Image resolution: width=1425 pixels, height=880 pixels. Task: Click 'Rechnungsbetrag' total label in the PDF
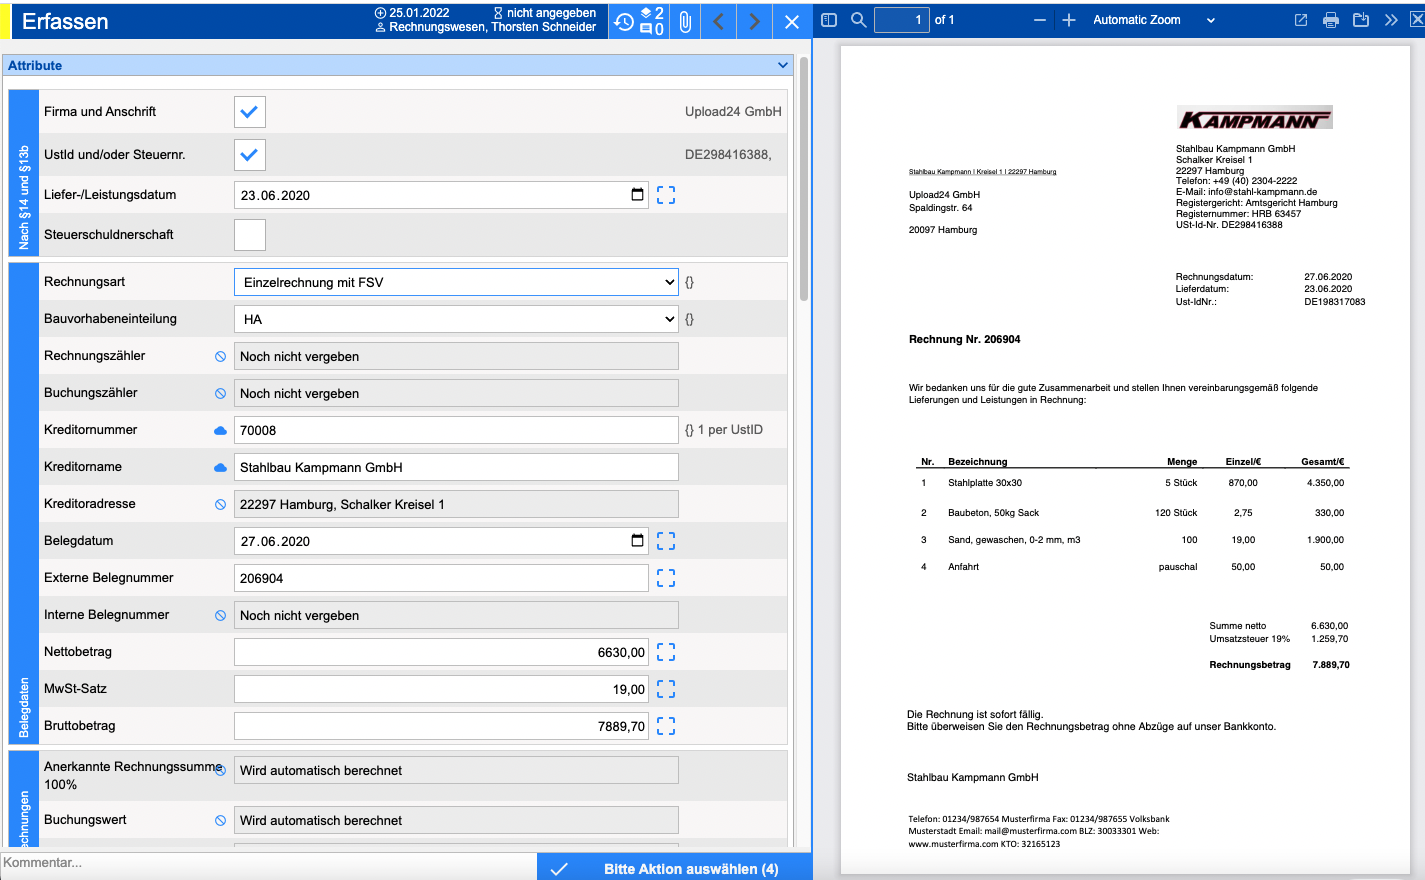1250,664
